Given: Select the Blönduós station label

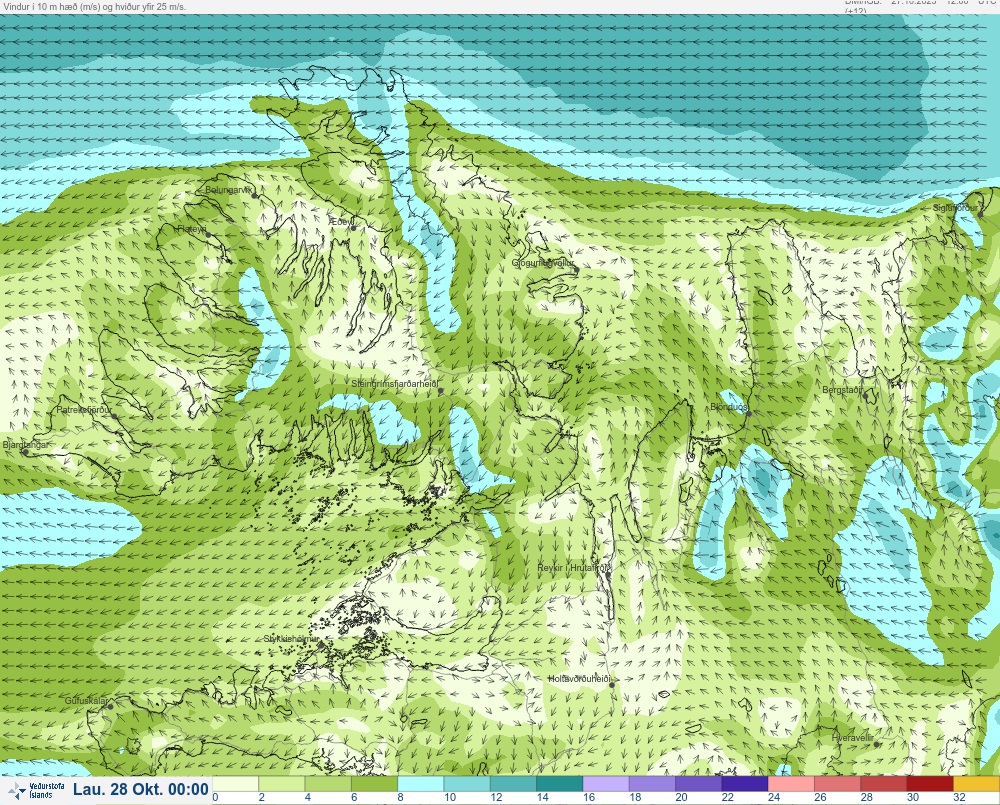Looking at the screenshot, I should (728, 407).
